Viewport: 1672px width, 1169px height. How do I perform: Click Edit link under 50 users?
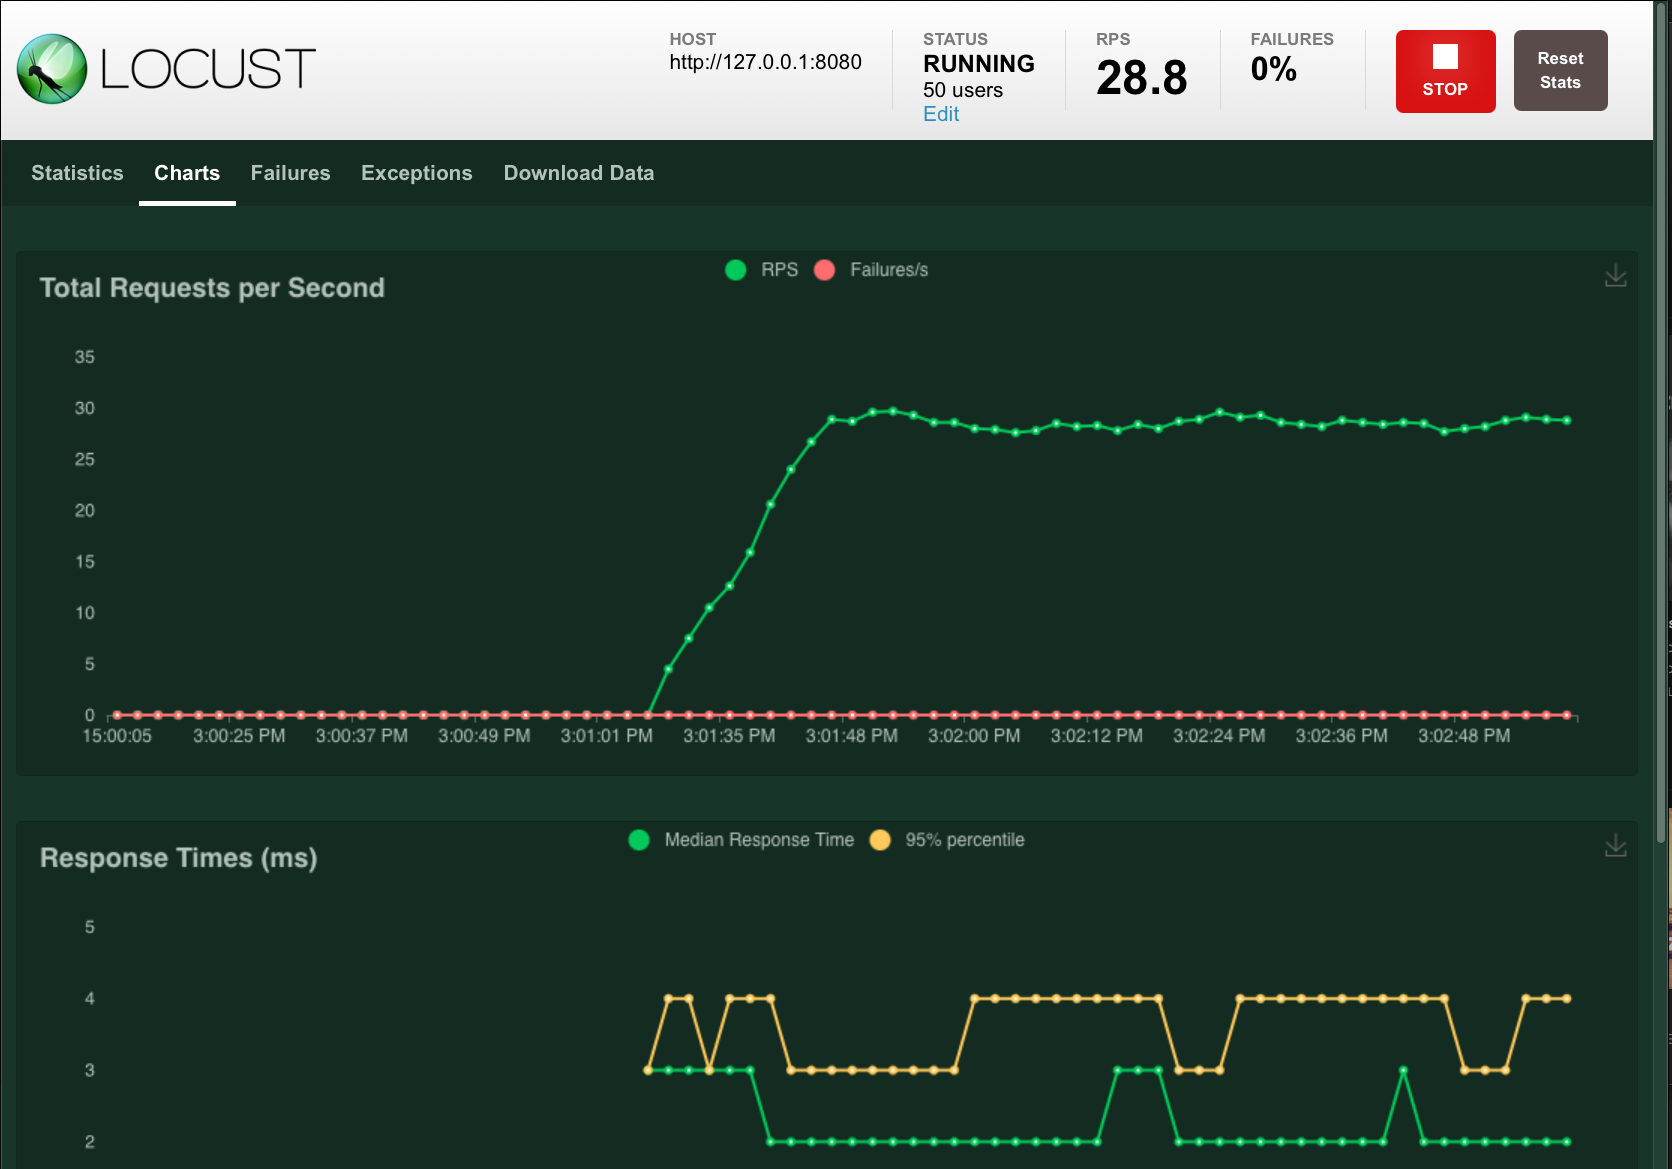click(940, 114)
